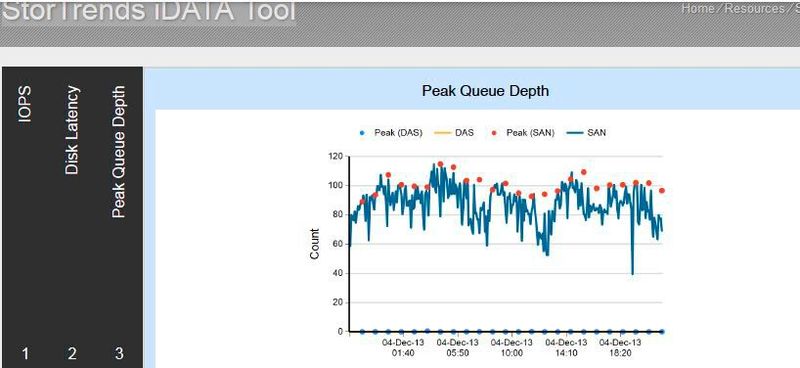Screen dimensions: 800x368
Task: Click the highest red Peak (SAN) point
Action: coord(440,164)
